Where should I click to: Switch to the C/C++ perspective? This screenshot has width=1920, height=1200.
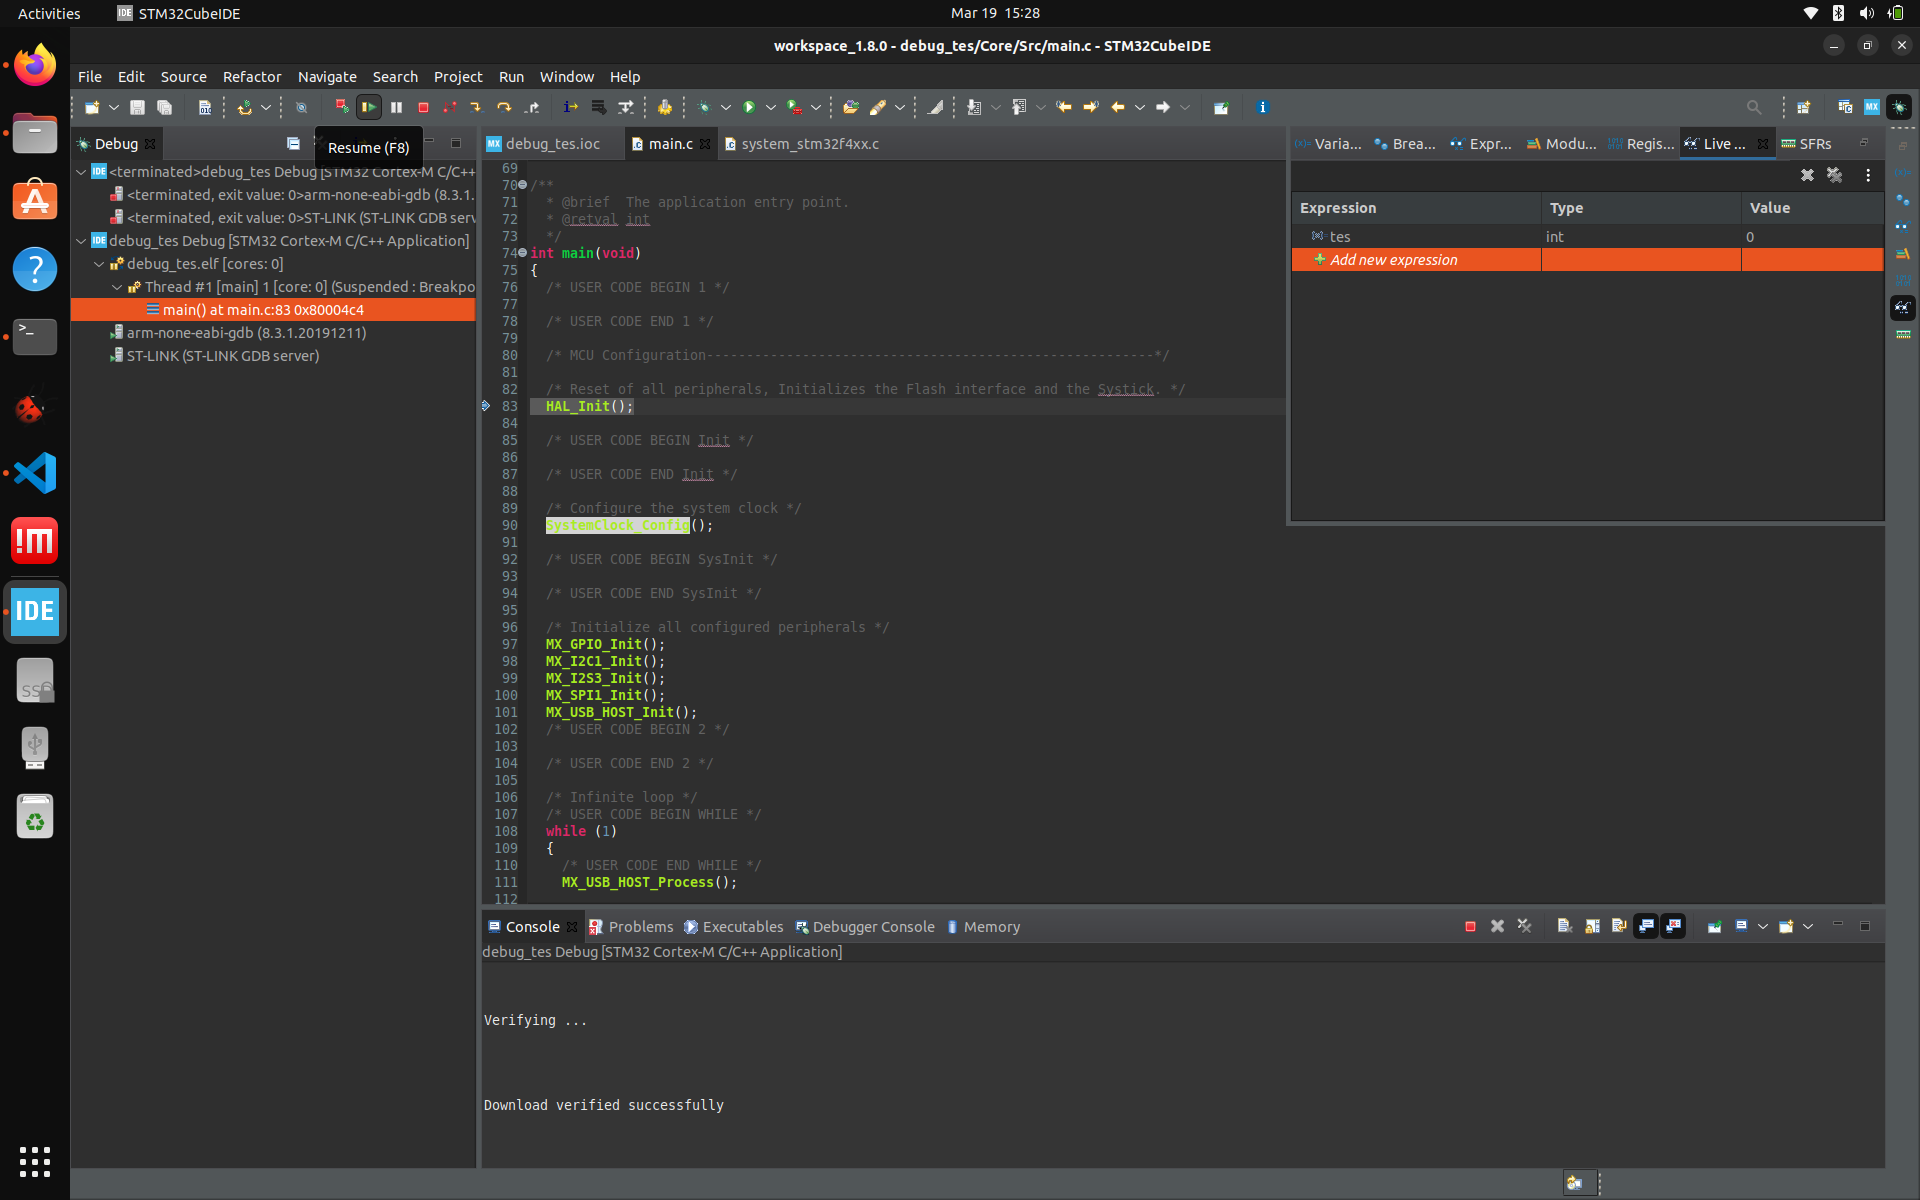(1845, 107)
